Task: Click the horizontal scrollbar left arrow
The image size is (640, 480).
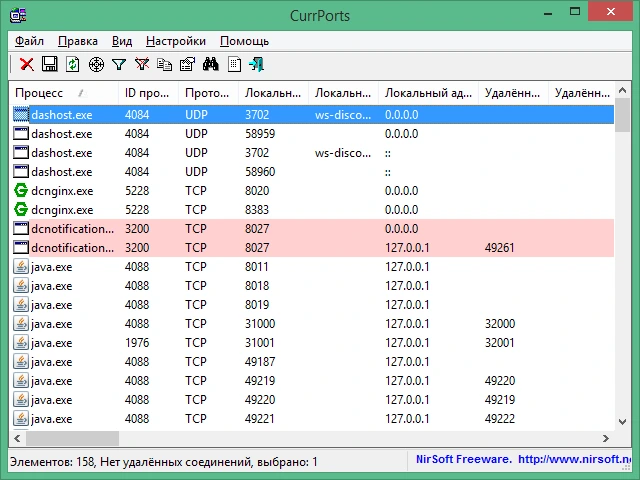Action: pos(17,438)
